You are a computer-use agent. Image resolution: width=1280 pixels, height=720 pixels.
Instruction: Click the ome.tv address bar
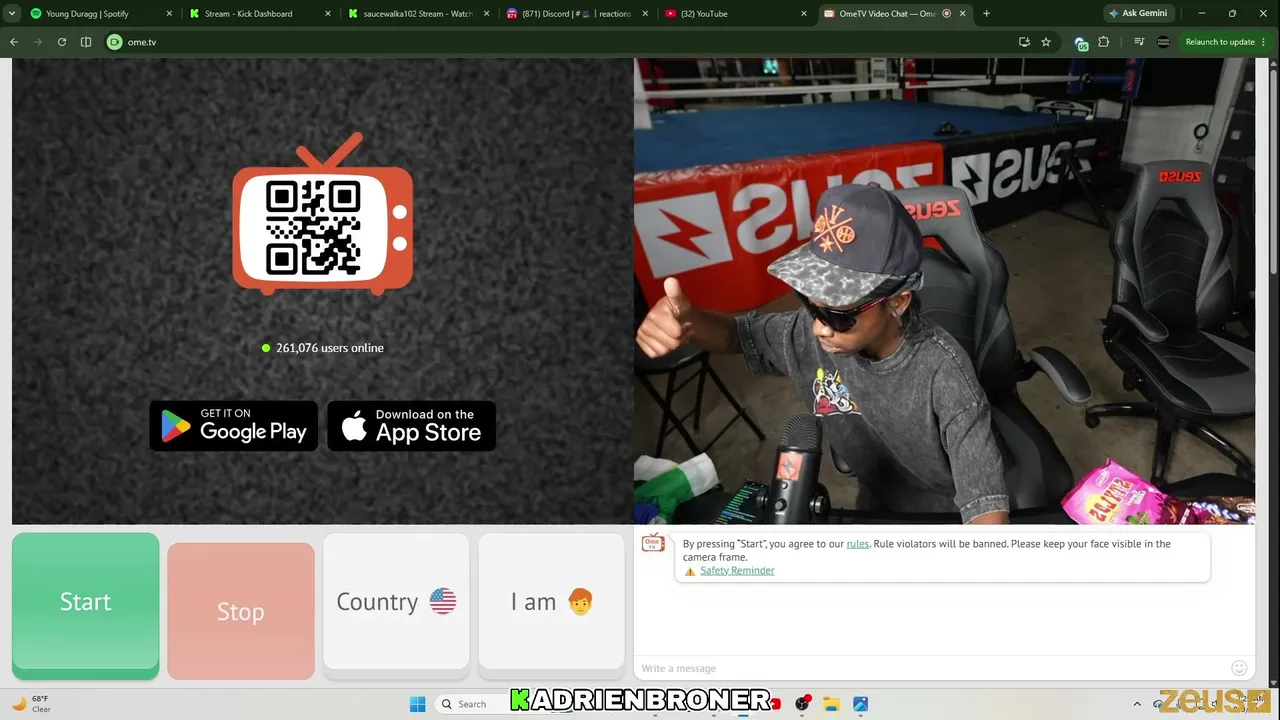[560, 42]
